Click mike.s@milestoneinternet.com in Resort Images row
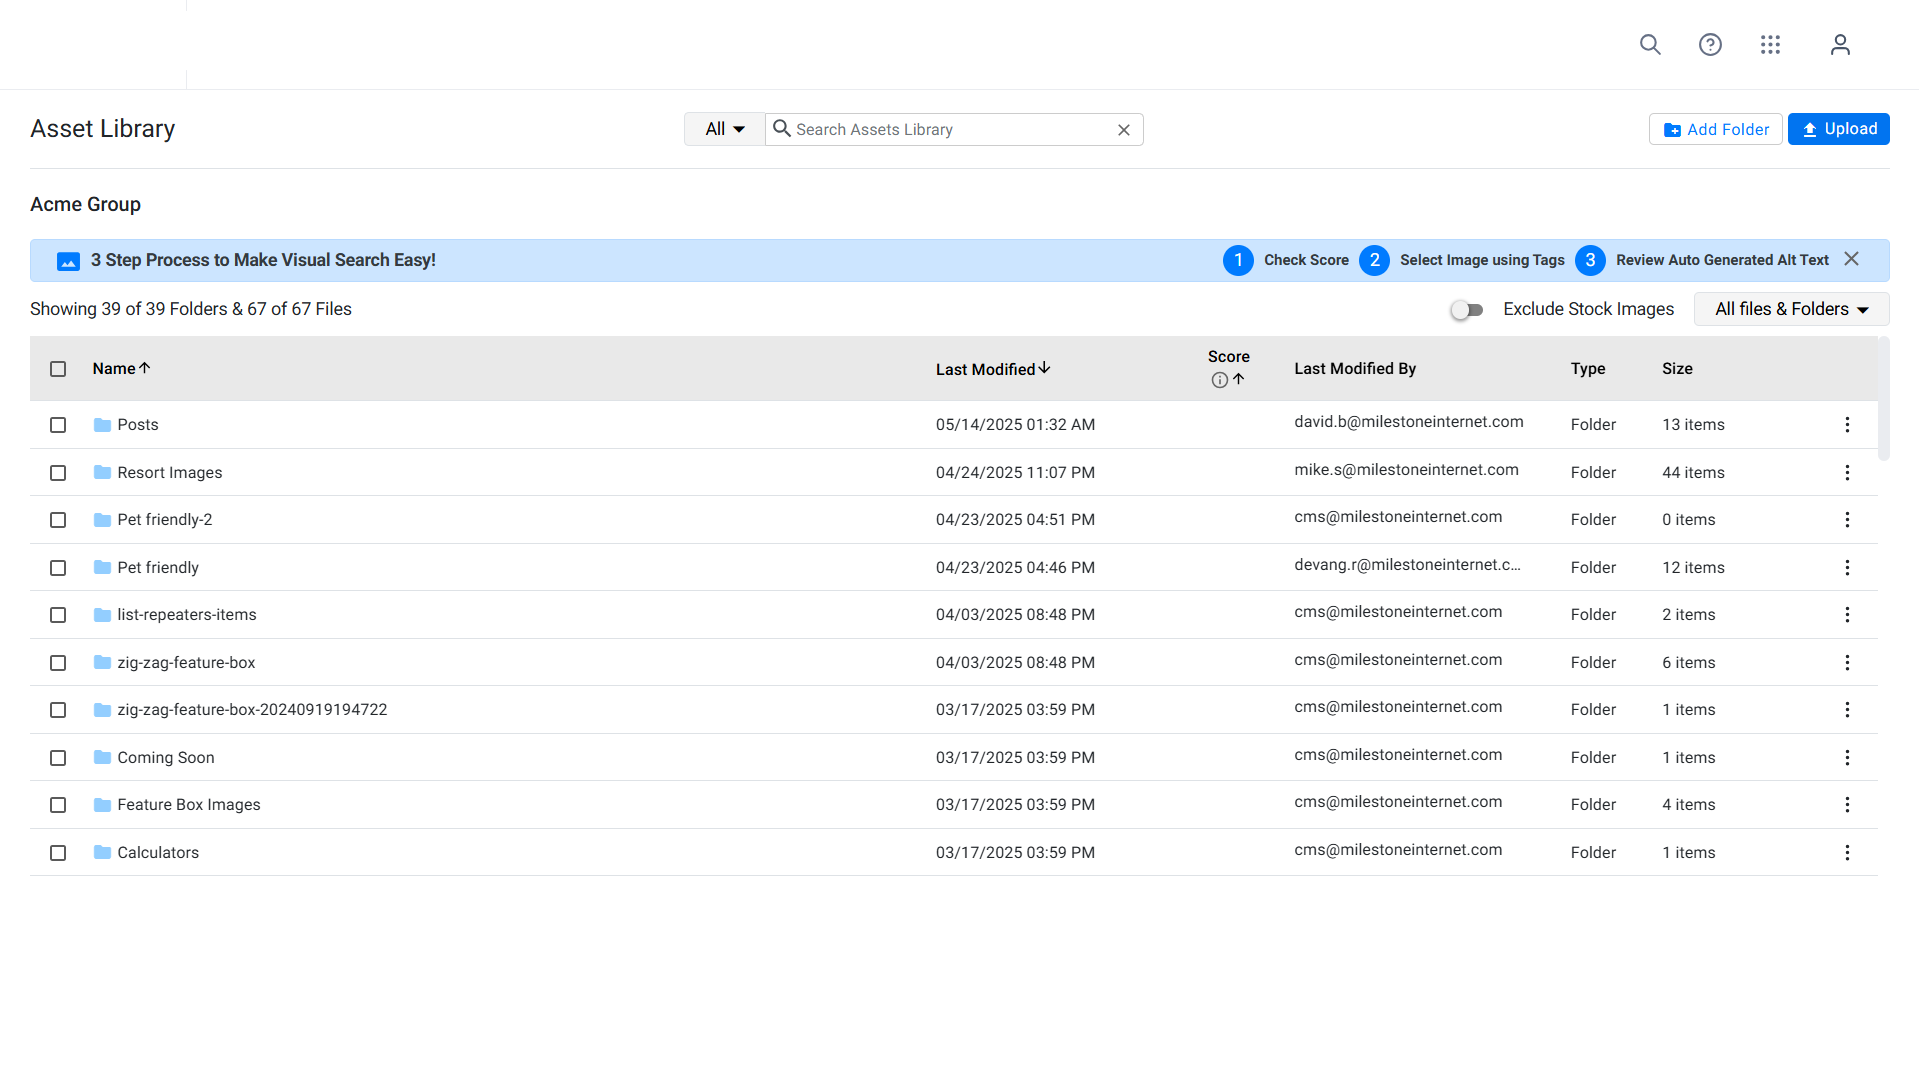Screen dimensions: 1919x1079 pyautogui.click(x=1406, y=470)
